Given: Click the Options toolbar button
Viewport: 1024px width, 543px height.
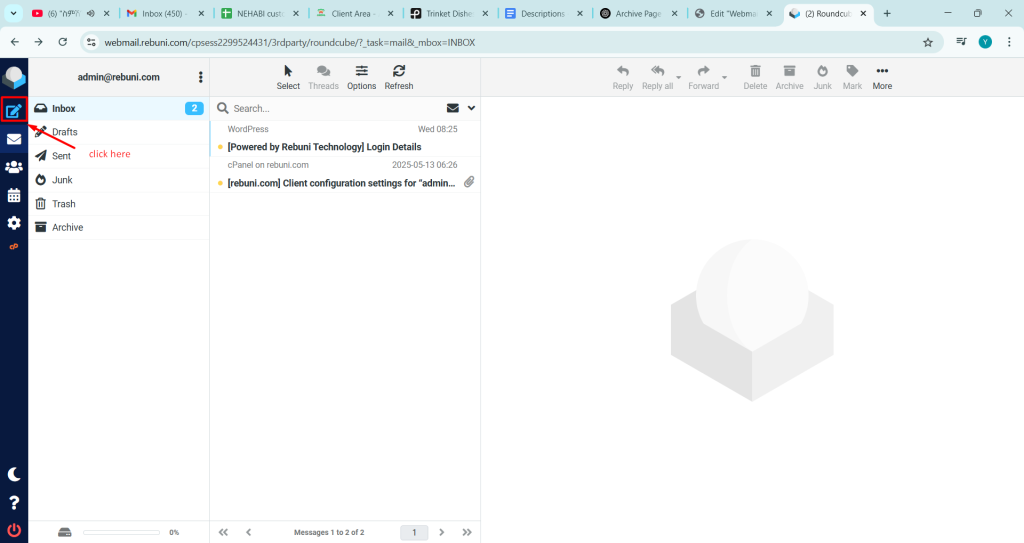Looking at the screenshot, I should point(361,77).
